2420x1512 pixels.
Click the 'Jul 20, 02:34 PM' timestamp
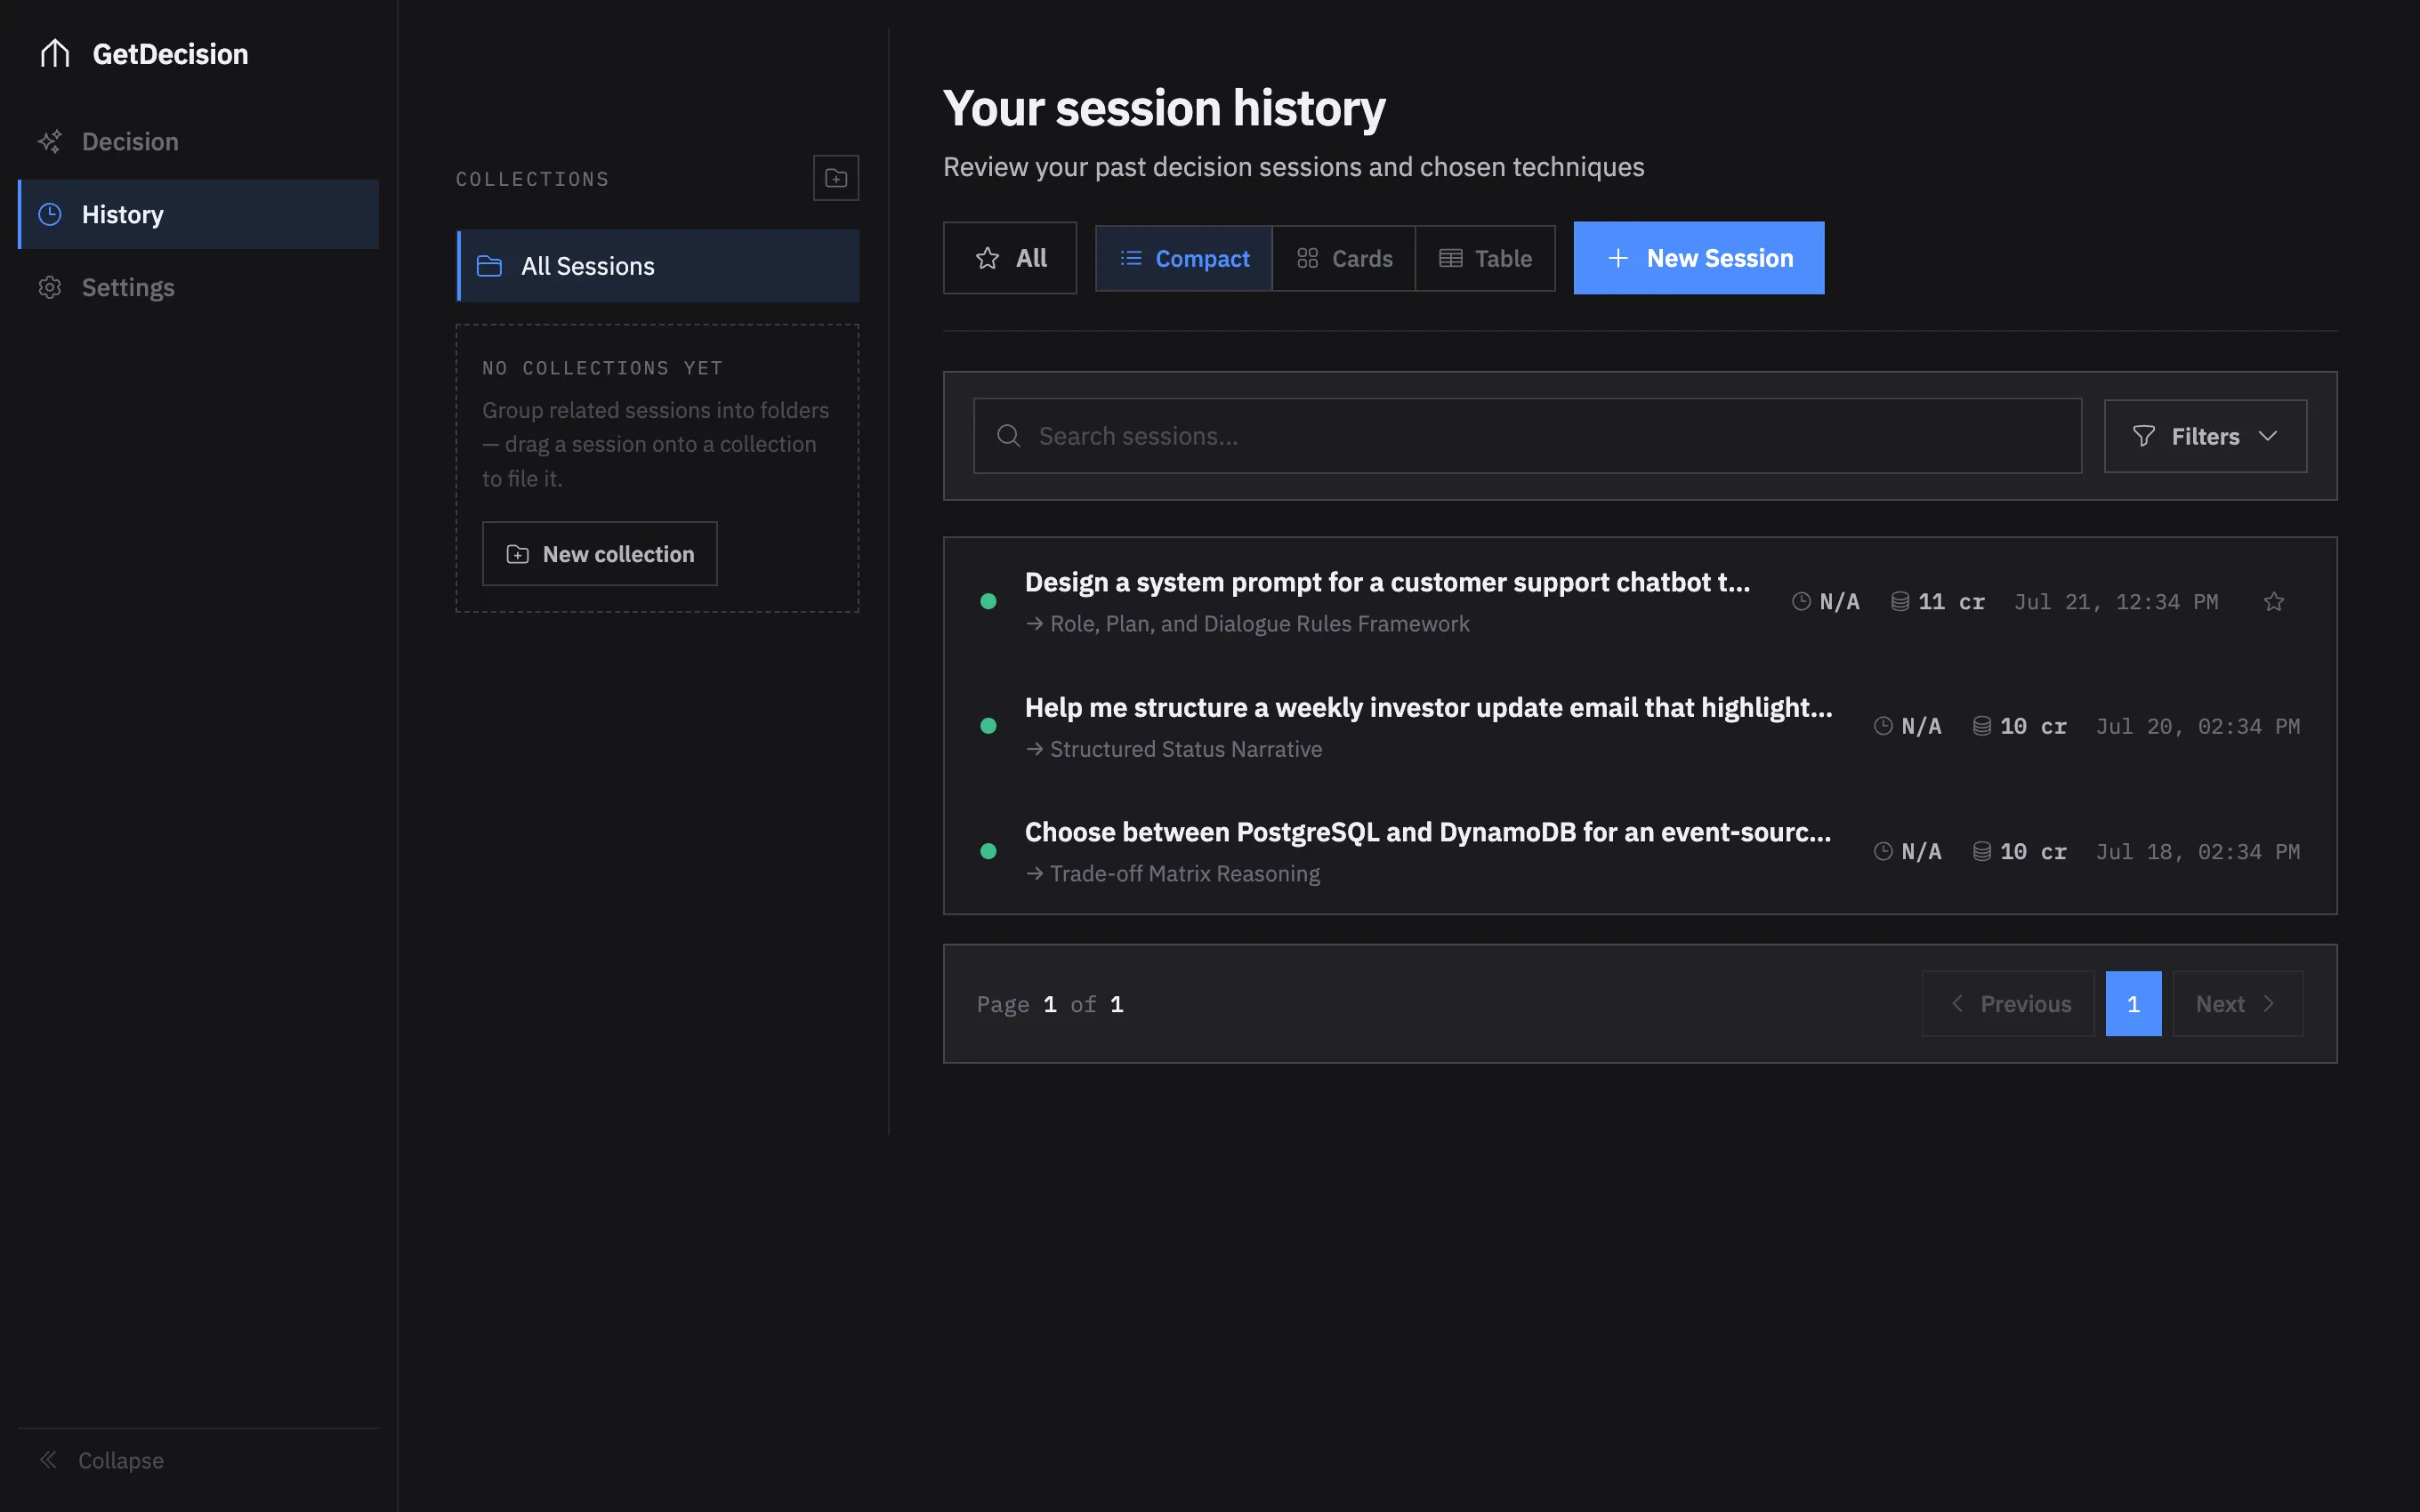[2198, 727]
